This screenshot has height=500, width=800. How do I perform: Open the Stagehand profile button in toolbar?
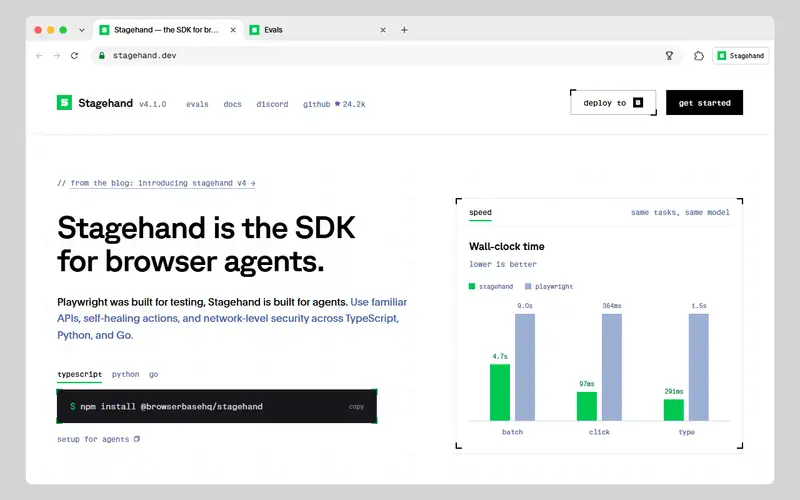click(x=740, y=56)
